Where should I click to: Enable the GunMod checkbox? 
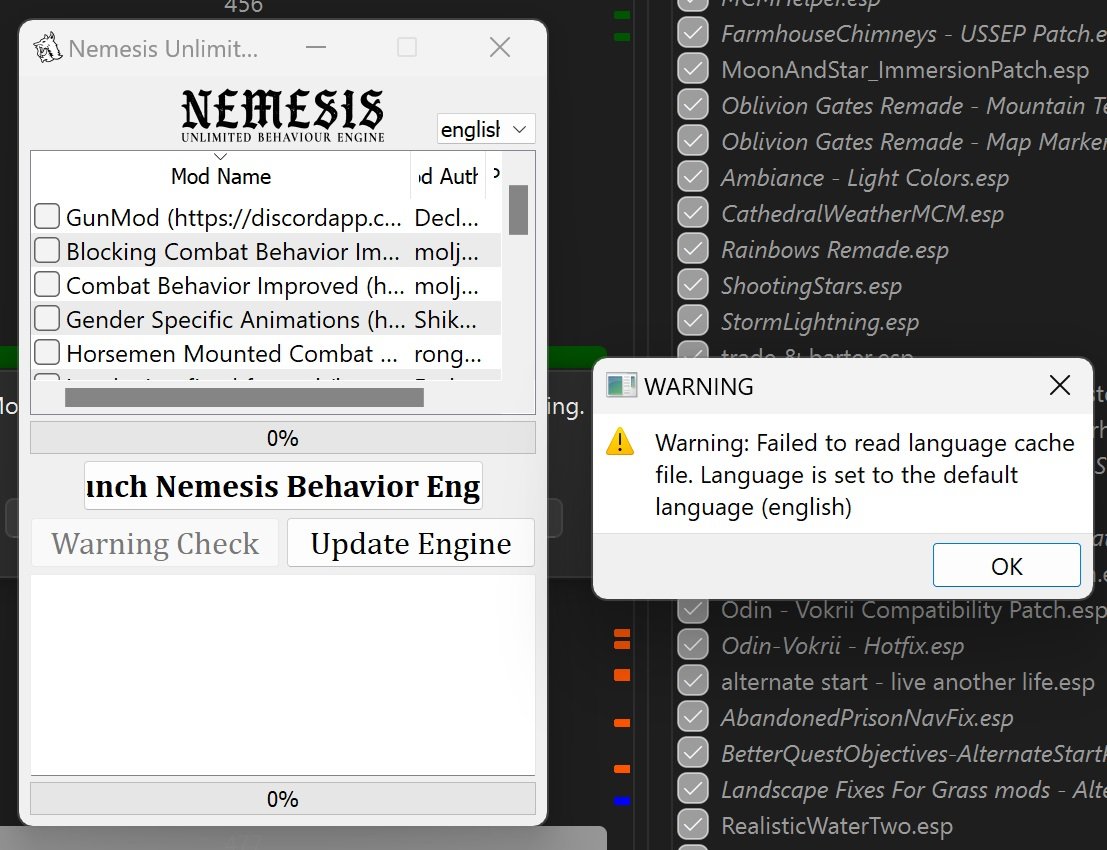(x=47, y=217)
